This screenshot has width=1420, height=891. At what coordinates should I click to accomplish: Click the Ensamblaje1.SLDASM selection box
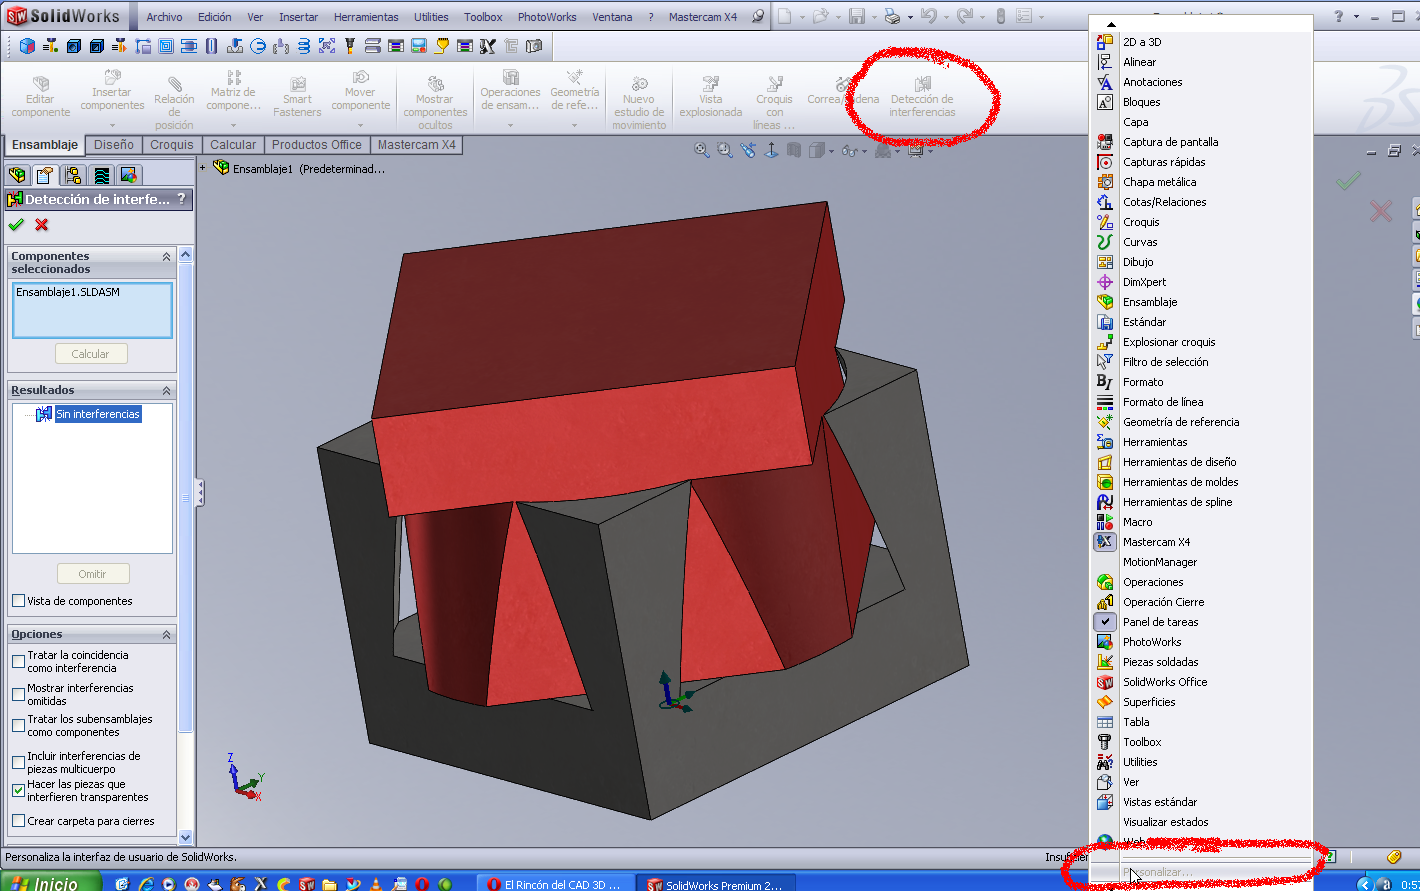point(92,310)
